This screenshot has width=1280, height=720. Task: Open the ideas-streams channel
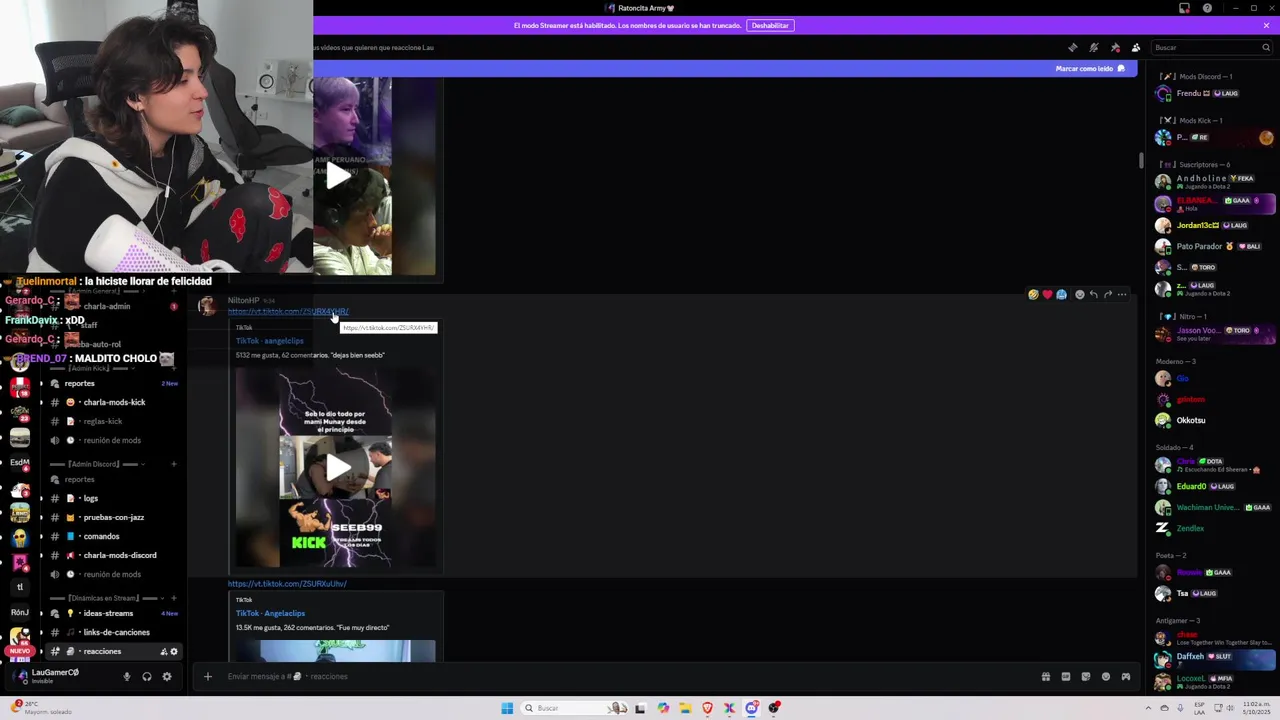(x=115, y=613)
